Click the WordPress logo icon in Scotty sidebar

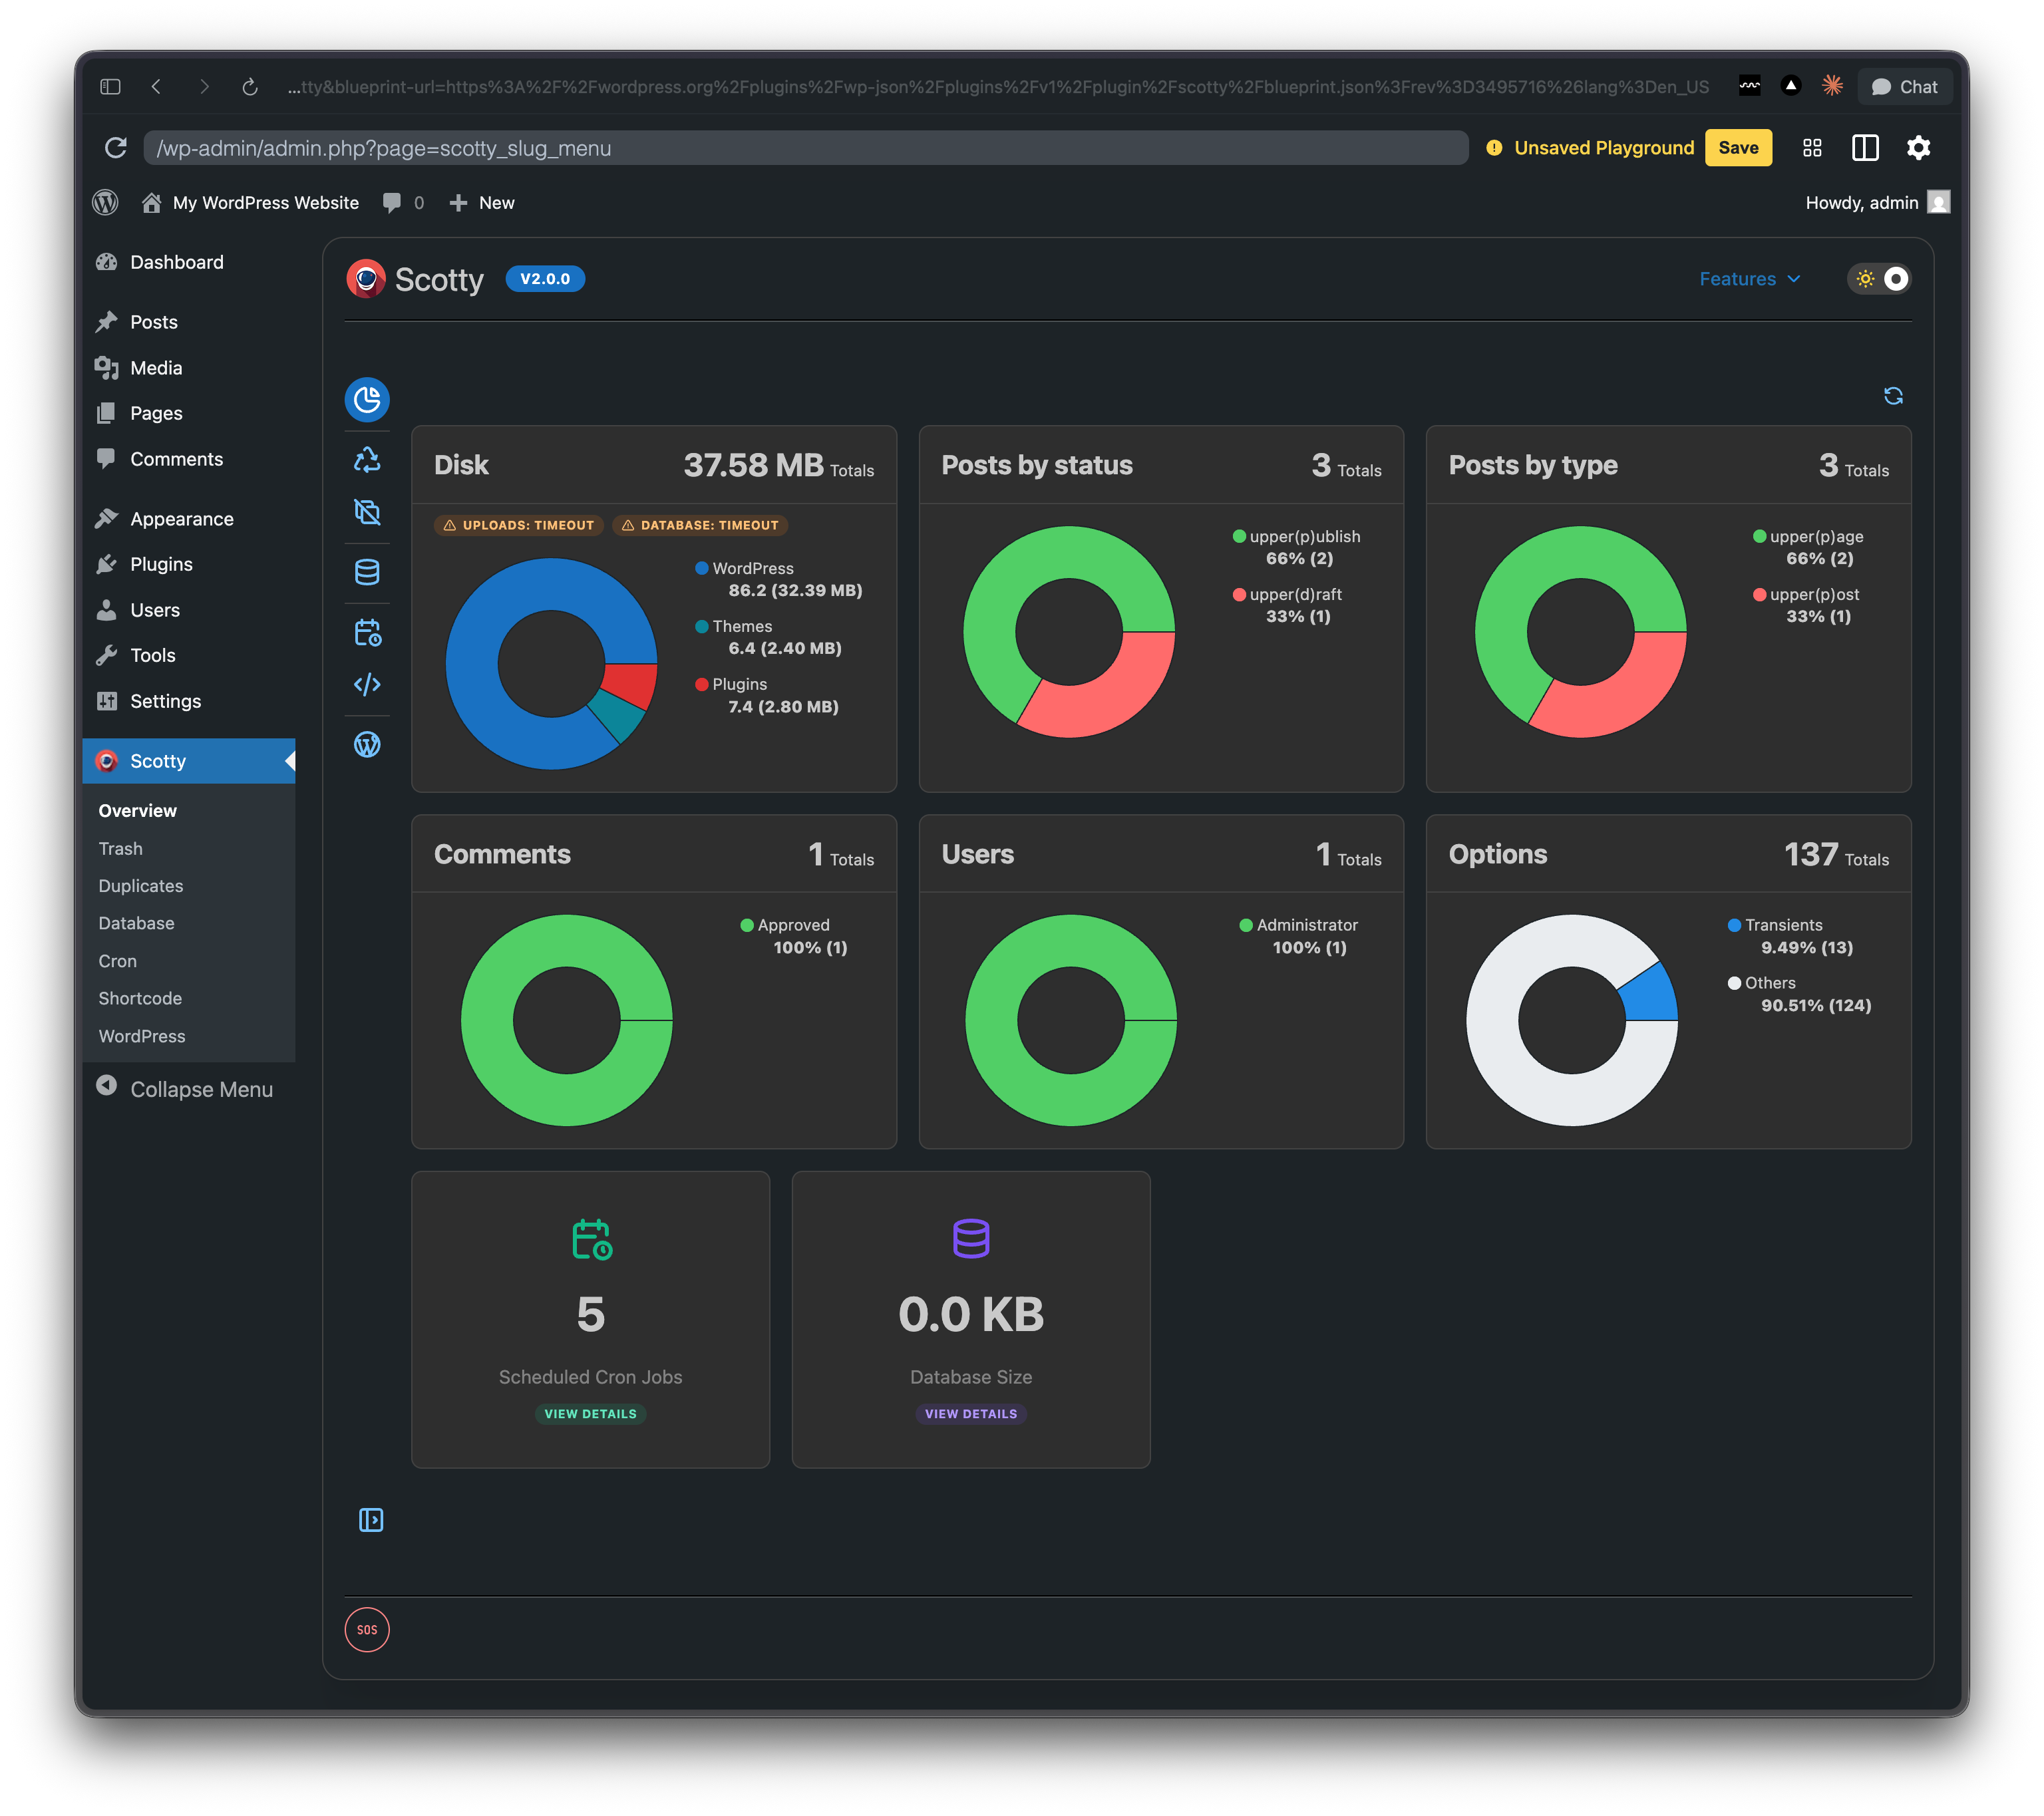[x=367, y=745]
